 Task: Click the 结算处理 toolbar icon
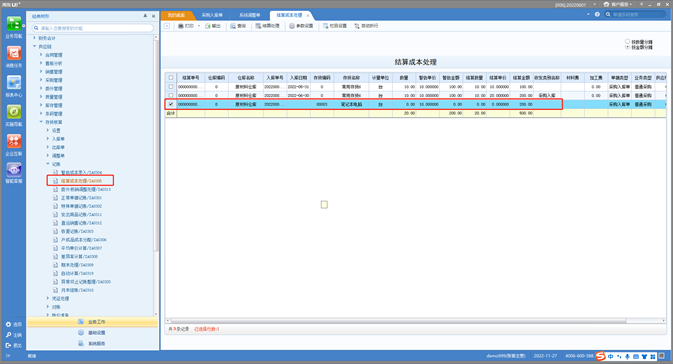point(258,26)
